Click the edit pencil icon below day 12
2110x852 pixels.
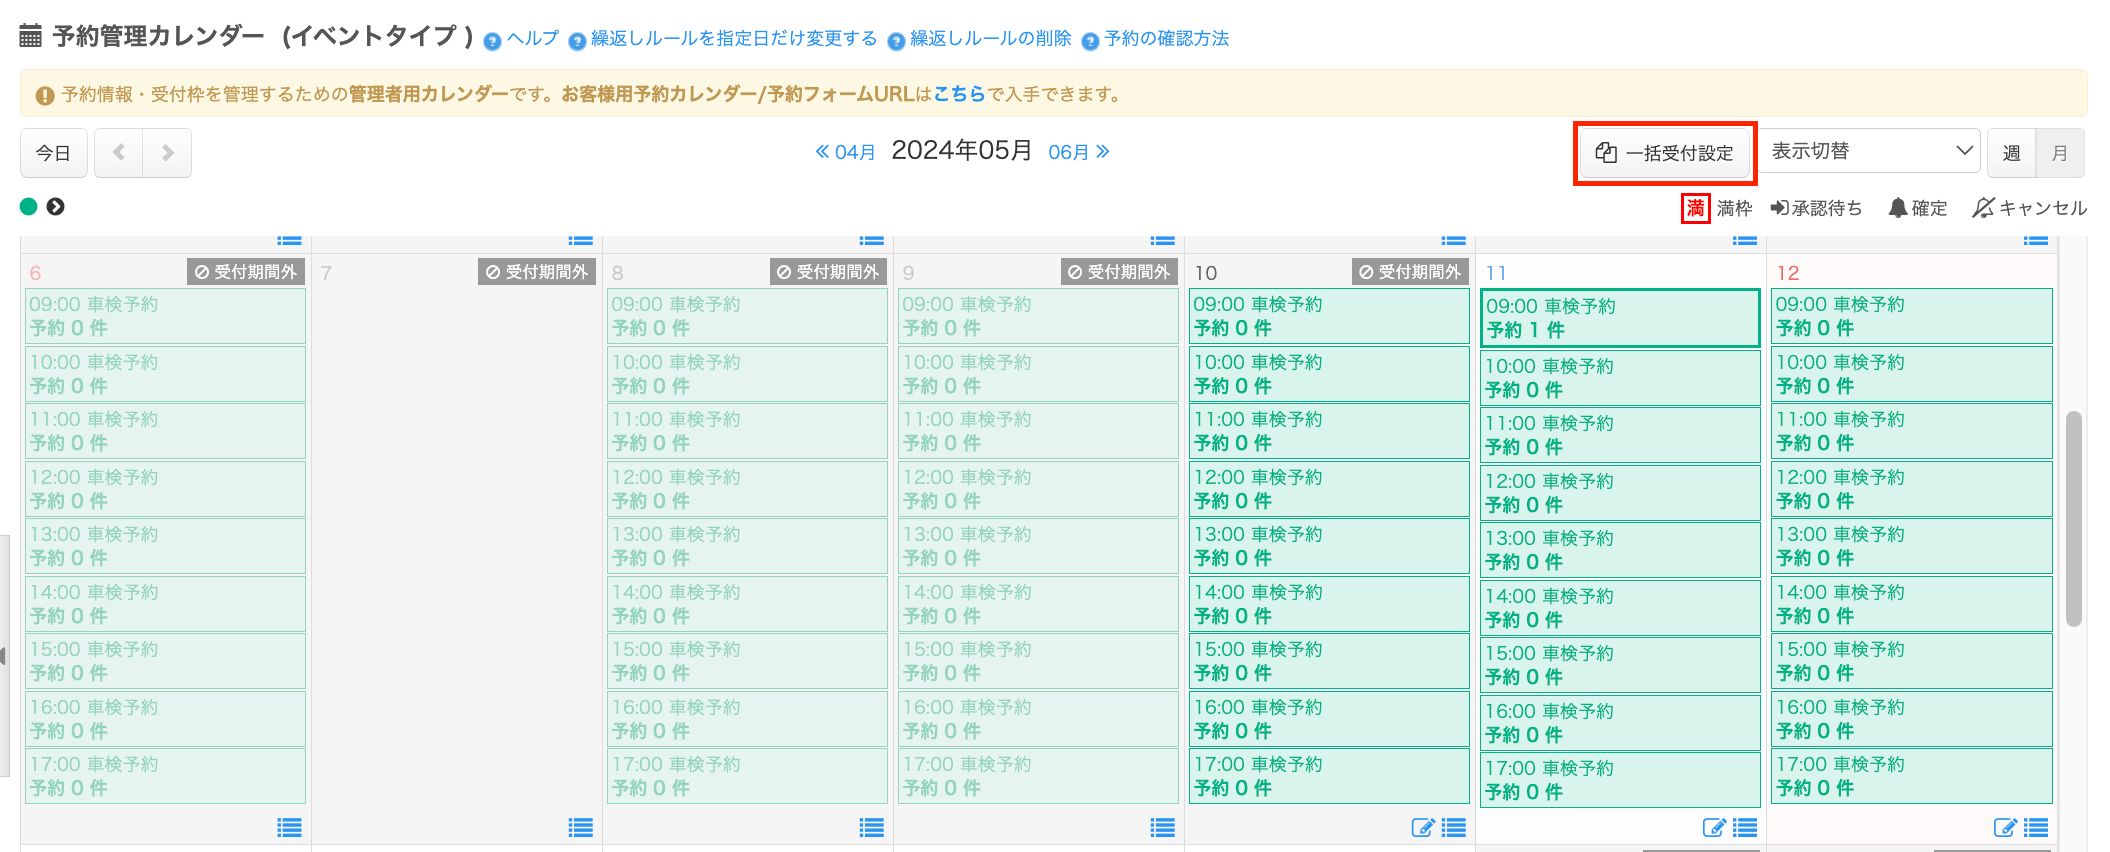coord(2004,827)
